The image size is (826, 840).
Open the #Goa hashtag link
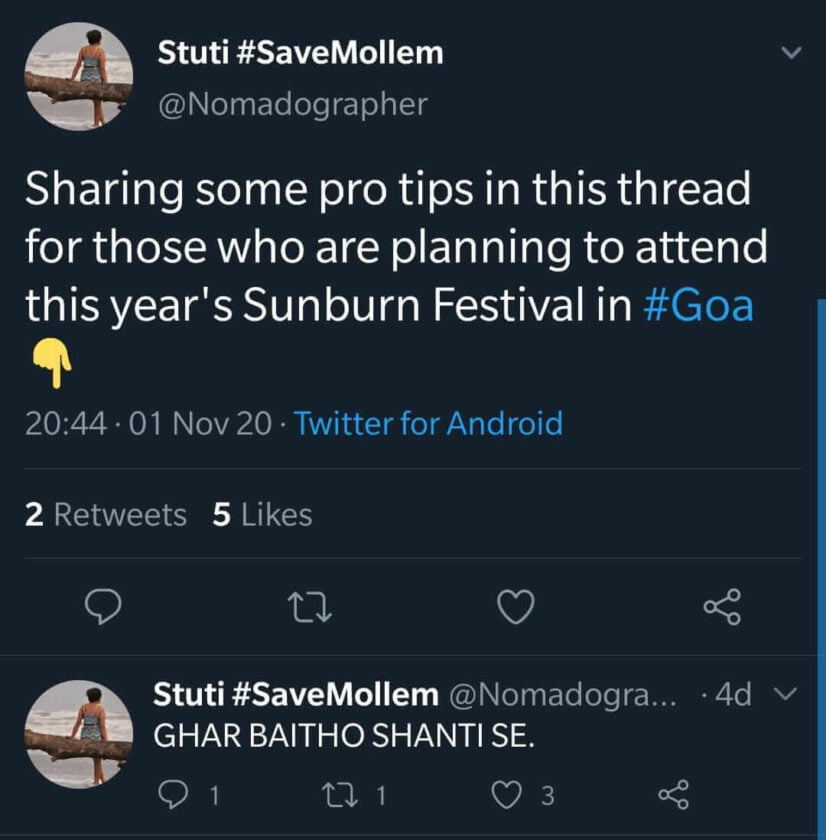[x=697, y=305]
